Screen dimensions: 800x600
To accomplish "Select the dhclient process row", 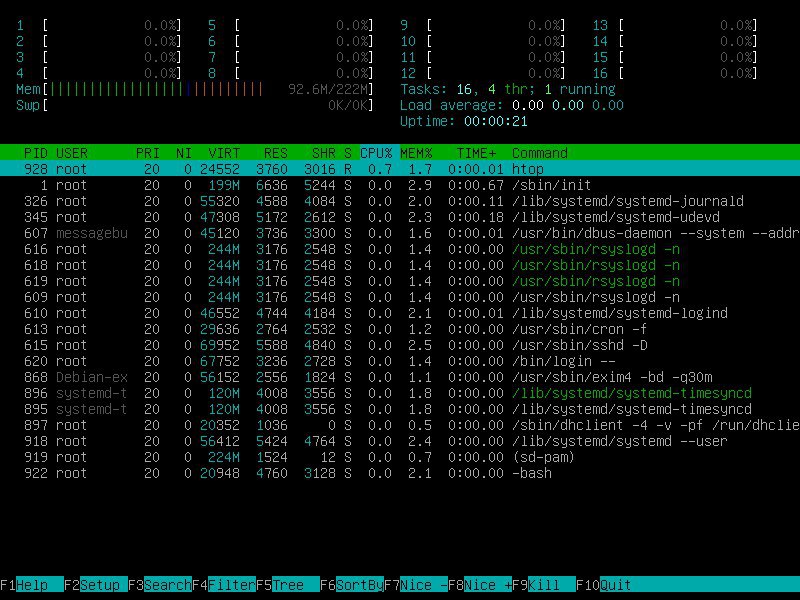I will point(400,425).
